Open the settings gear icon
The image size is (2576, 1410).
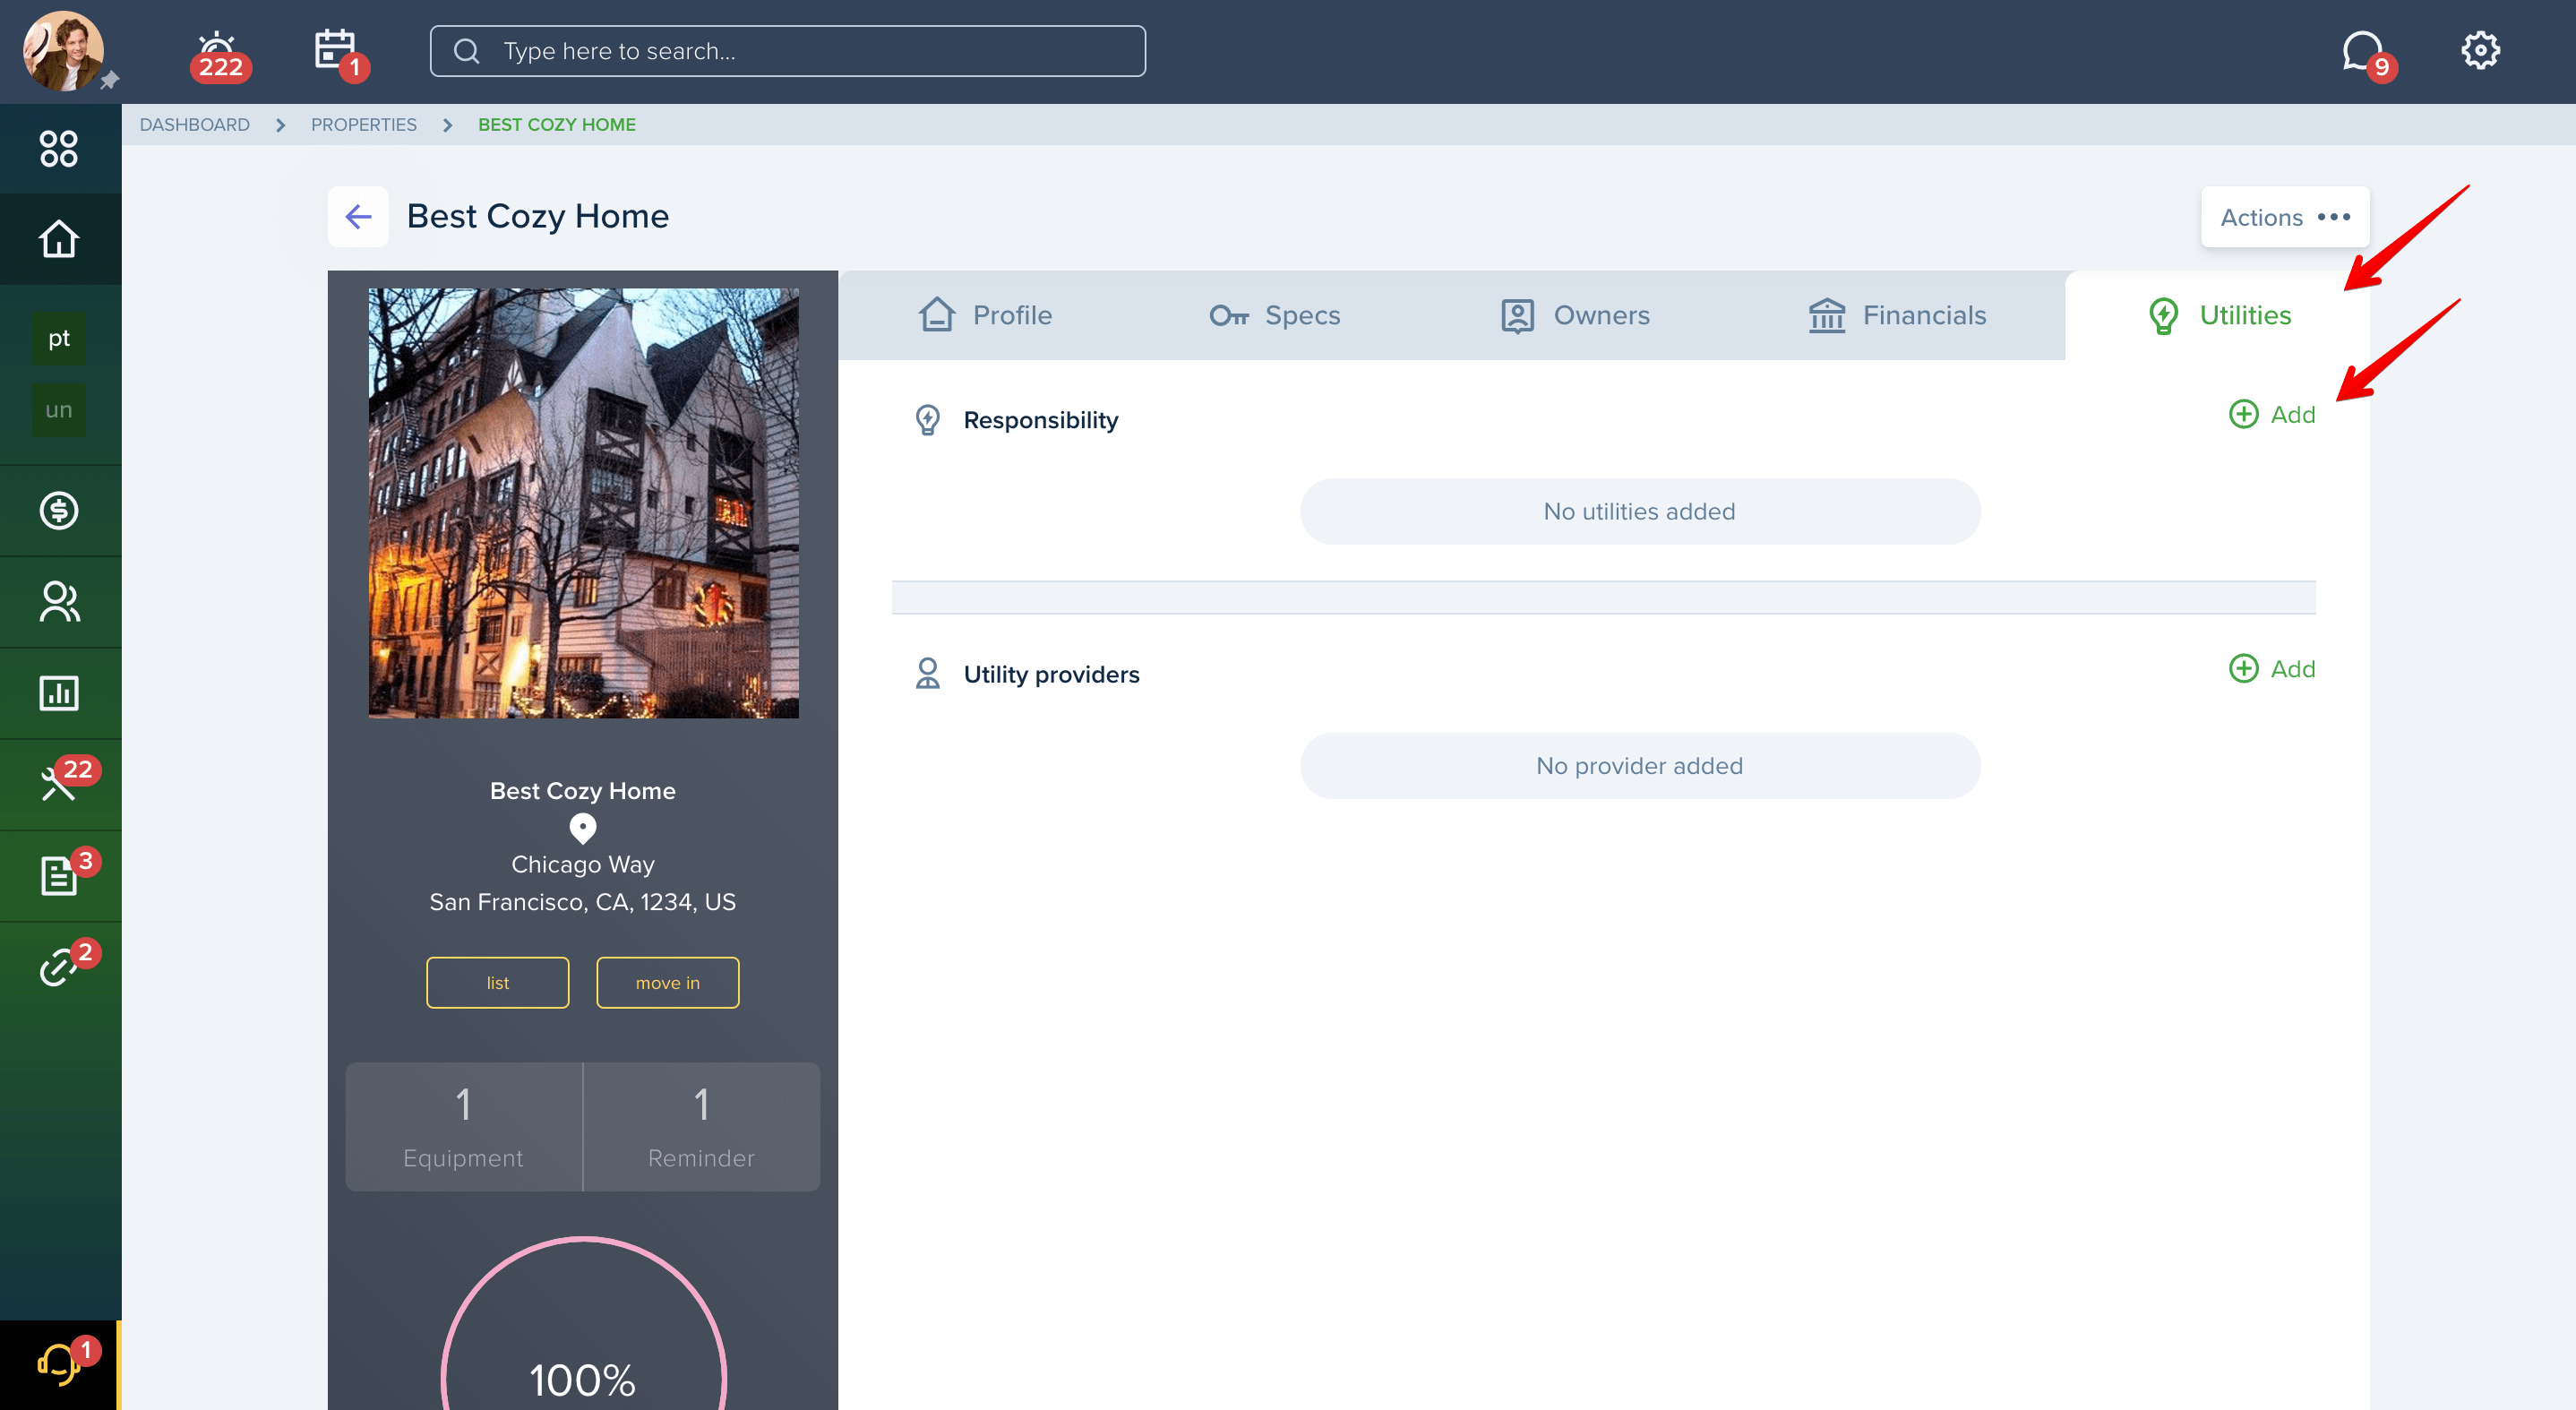click(x=2480, y=50)
